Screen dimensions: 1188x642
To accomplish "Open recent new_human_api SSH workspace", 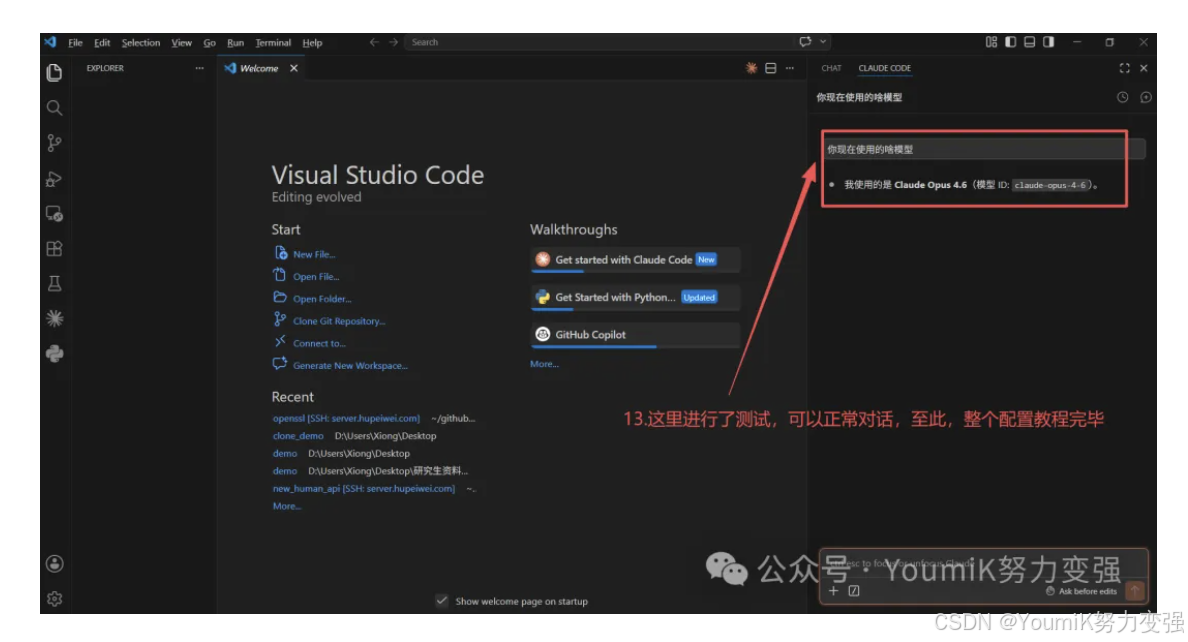I will [x=364, y=489].
